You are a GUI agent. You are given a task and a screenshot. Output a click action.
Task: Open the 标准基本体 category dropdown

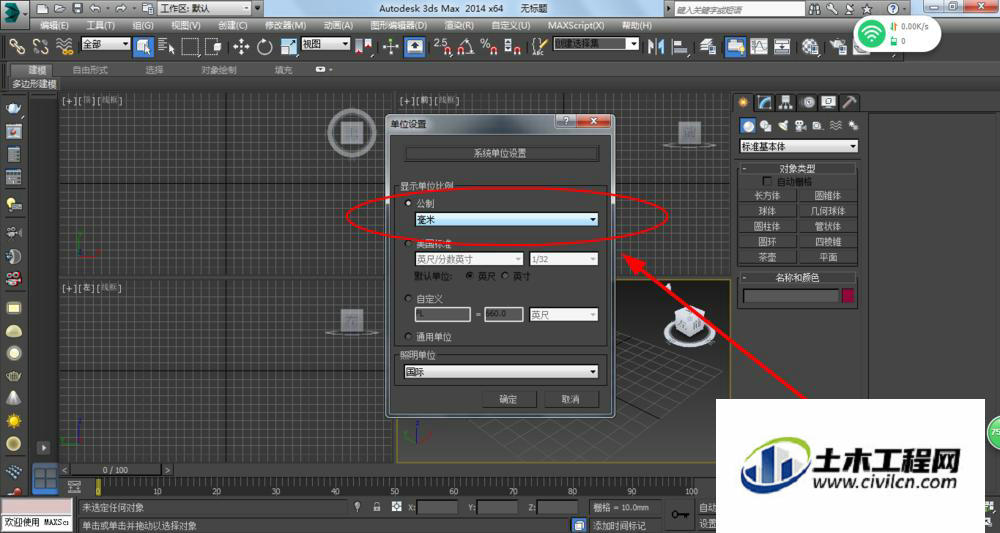[798, 147]
